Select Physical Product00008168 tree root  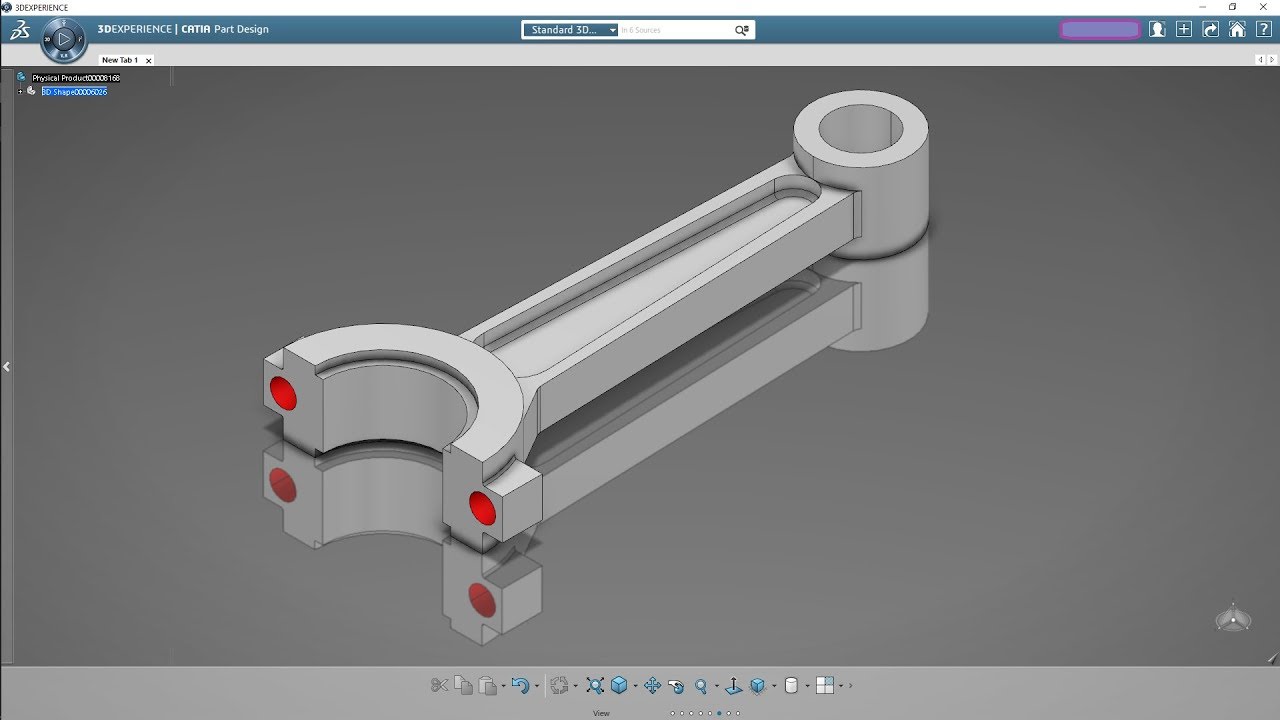coord(76,77)
